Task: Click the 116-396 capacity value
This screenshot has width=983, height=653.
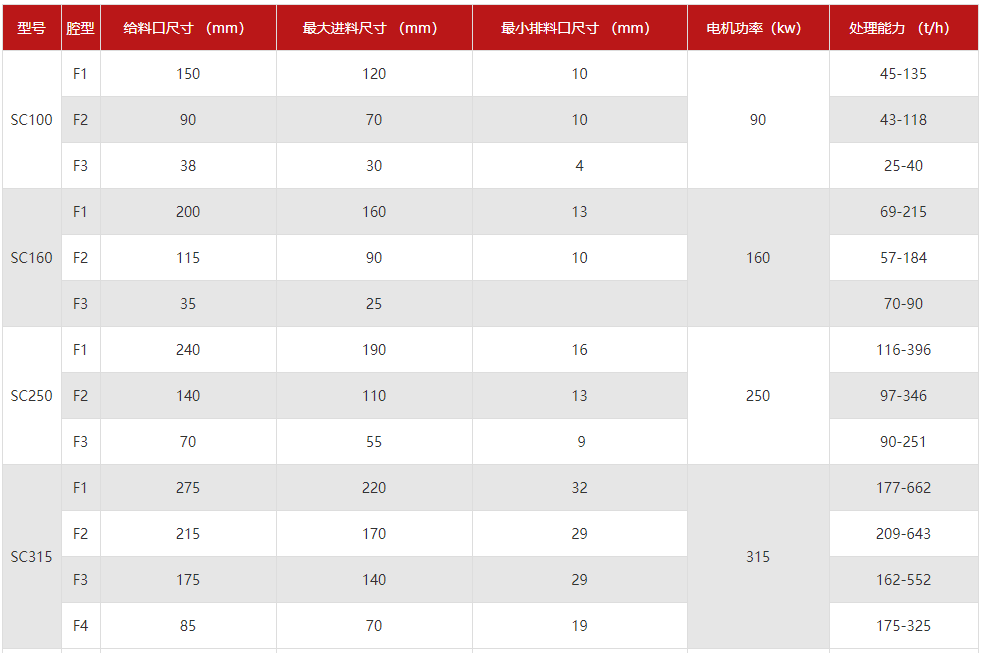Action: pos(904,350)
